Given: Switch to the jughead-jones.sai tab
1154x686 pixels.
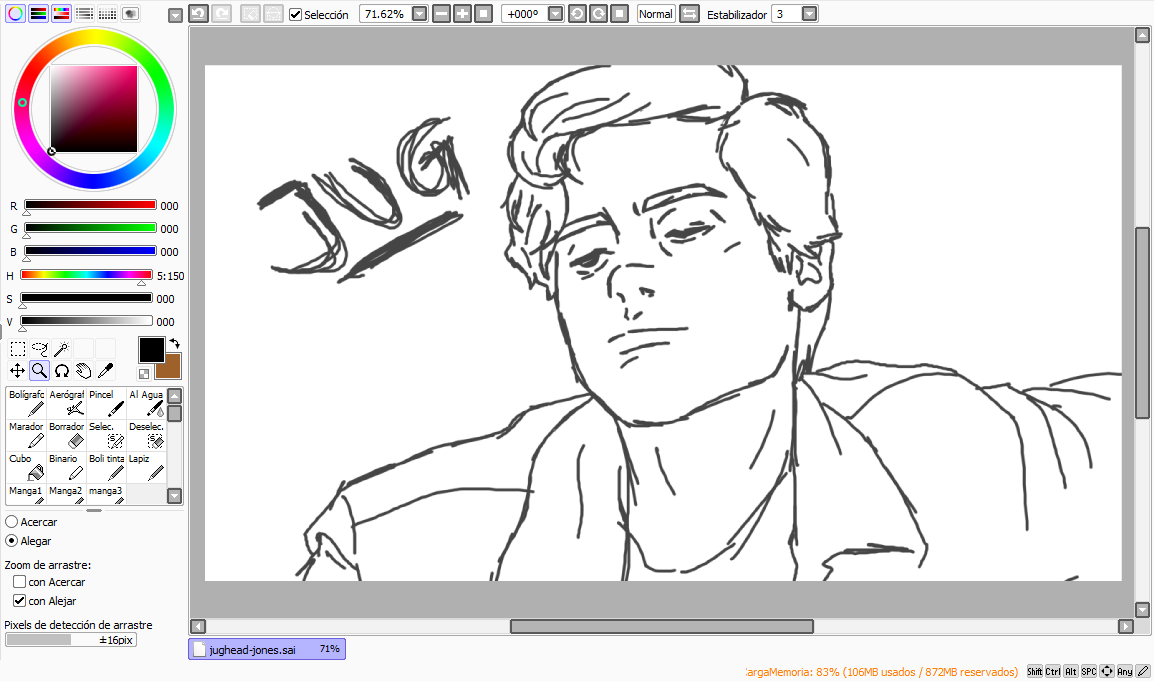Looking at the screenshot, I should [266, 649].
